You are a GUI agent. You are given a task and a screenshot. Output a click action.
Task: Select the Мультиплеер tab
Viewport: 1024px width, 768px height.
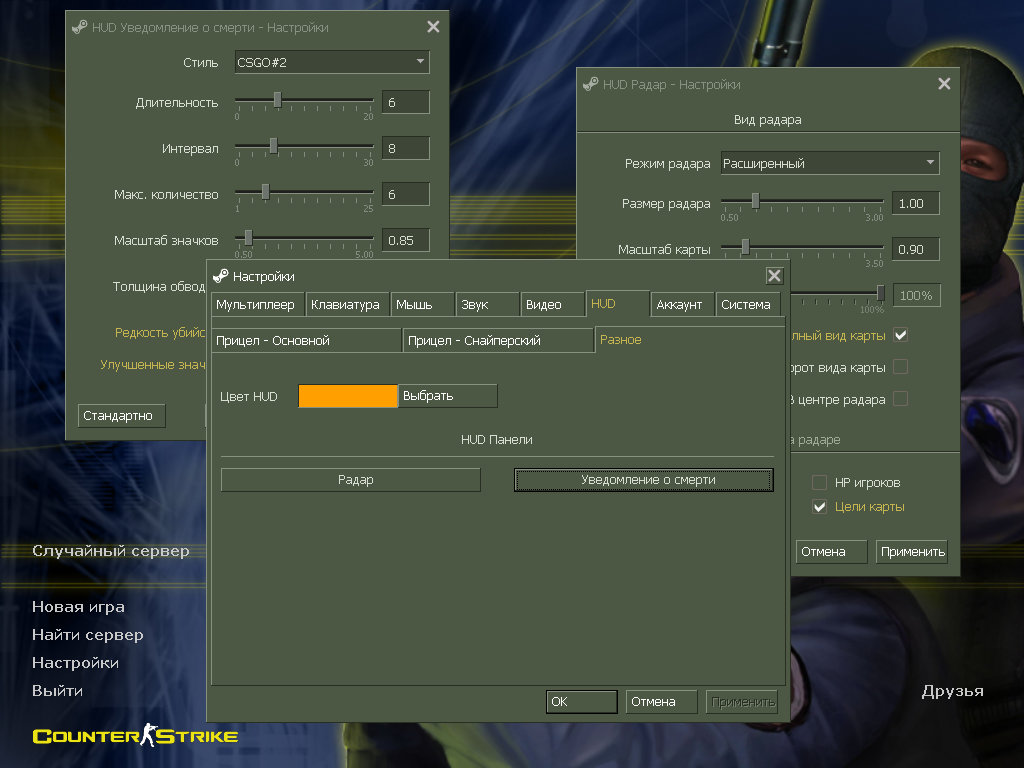[x=256, y=305]
